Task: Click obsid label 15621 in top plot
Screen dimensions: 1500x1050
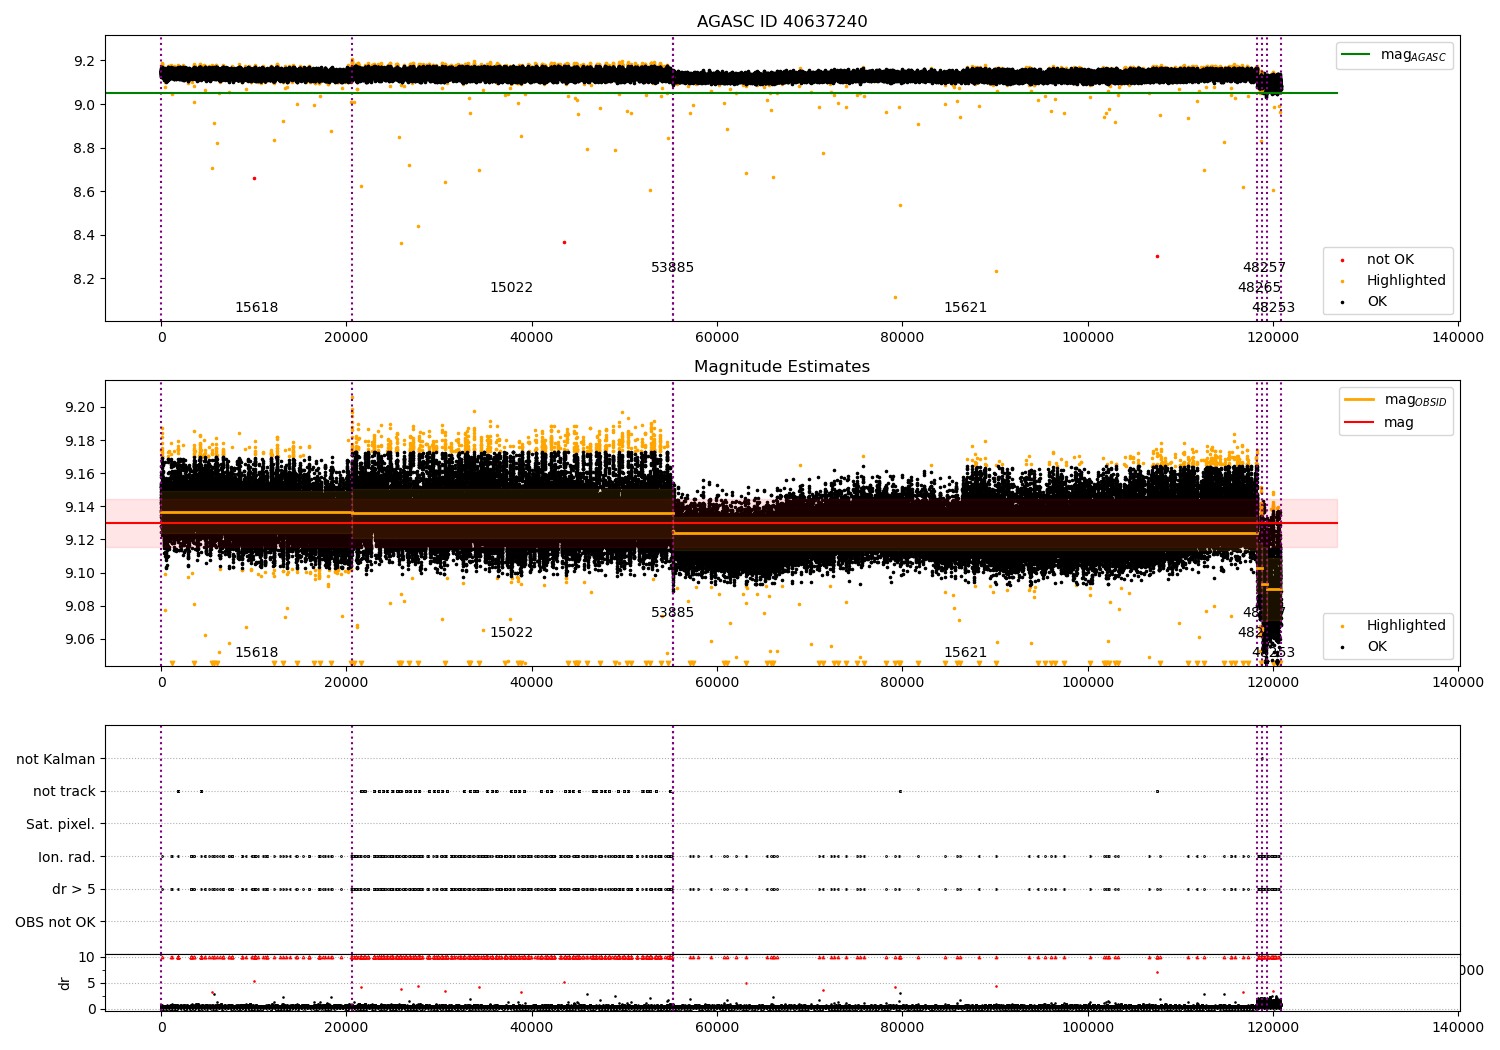Action: [965, 308]
